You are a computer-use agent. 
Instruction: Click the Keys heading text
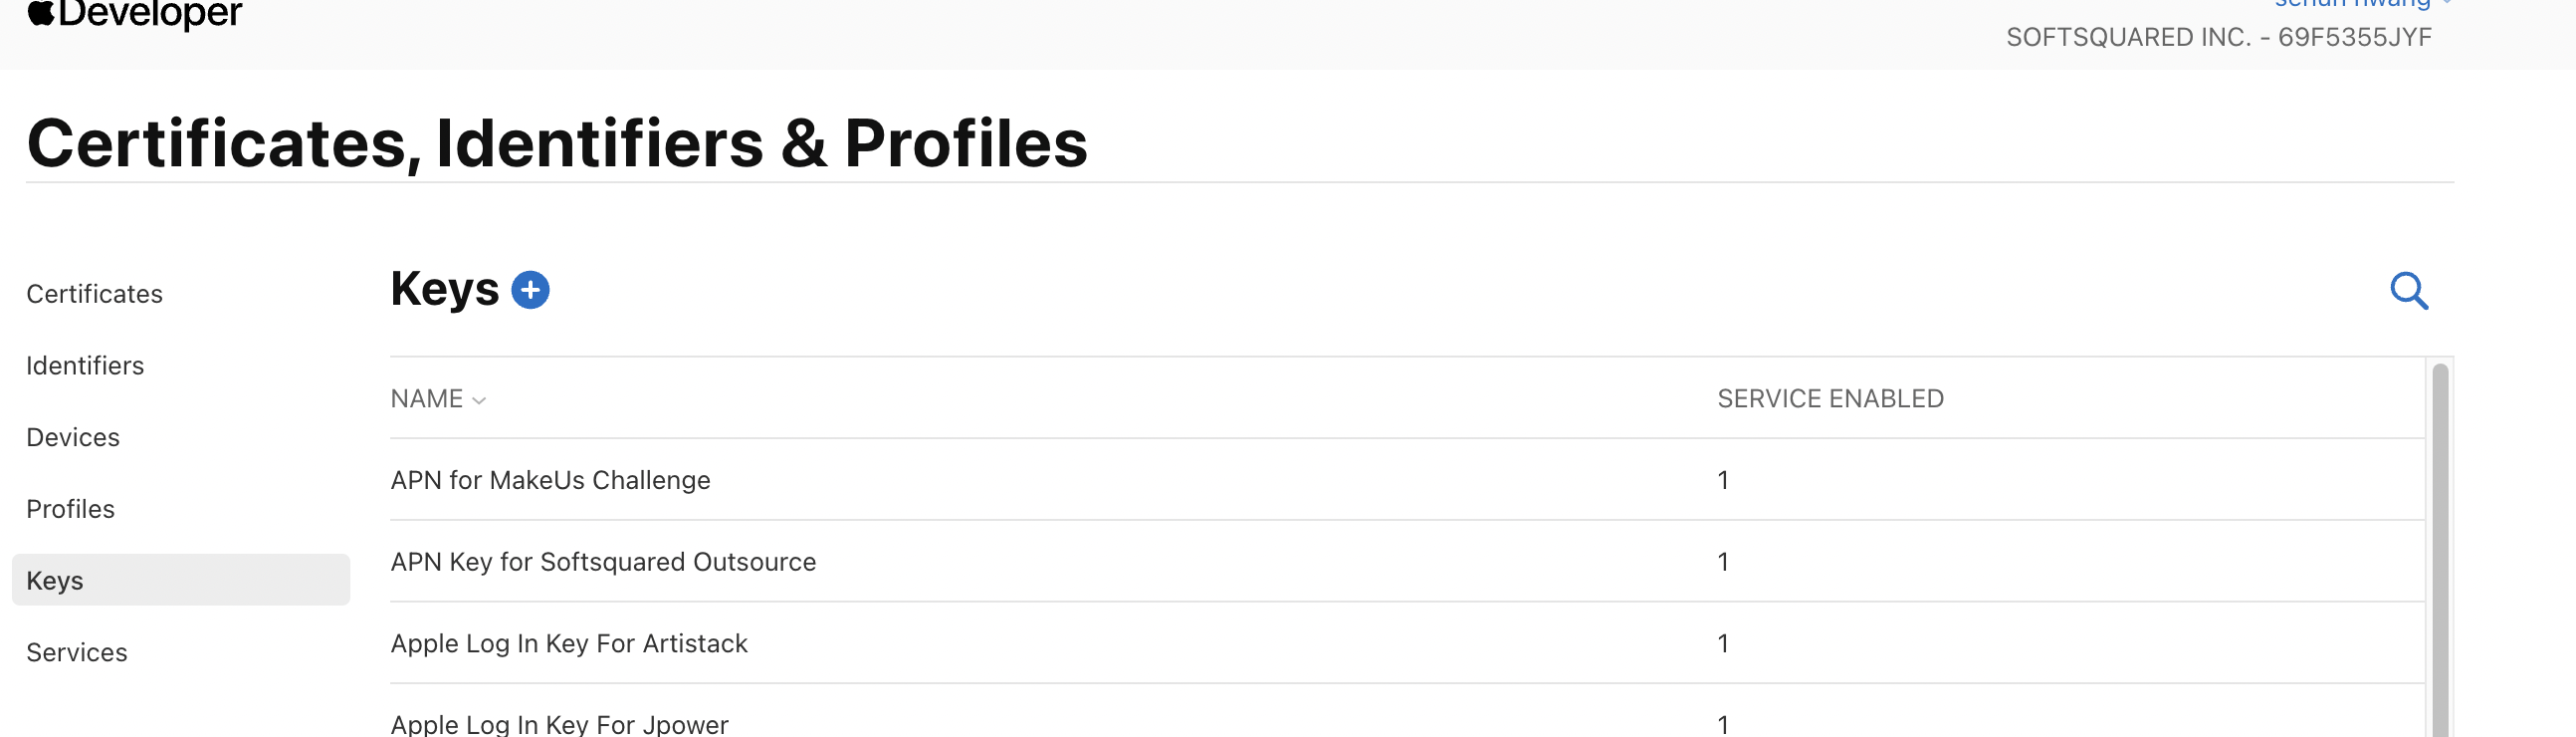pyautogui.click(x=444, y=290)
